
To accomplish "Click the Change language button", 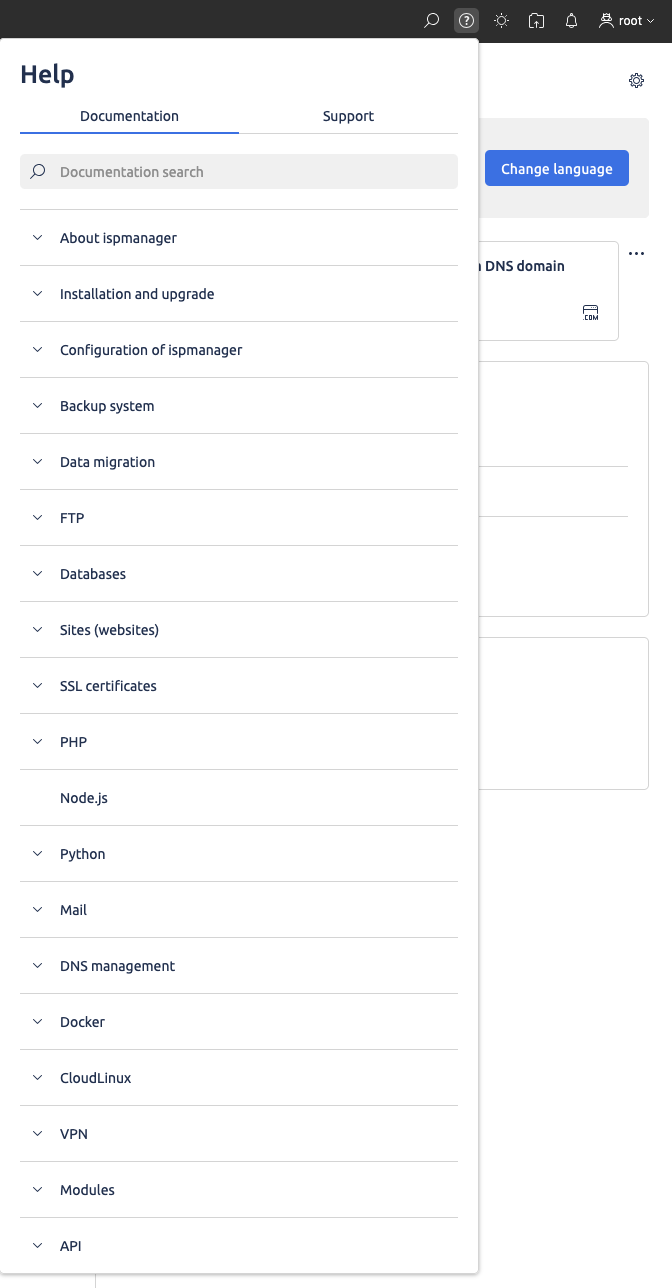I will pos(556,169).
